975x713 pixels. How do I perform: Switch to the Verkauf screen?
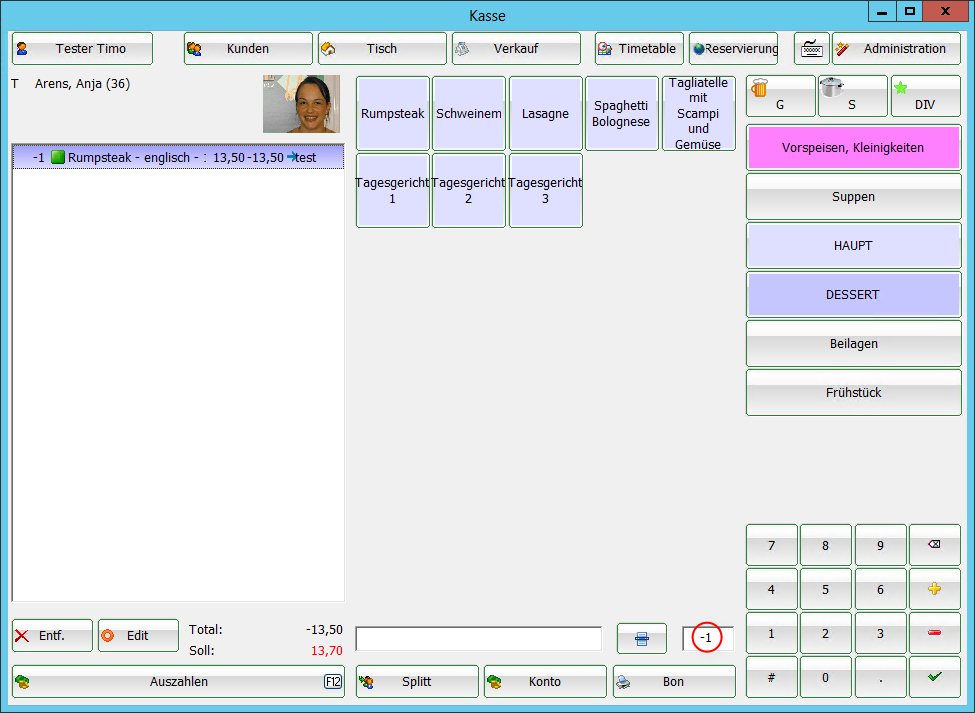[x=516, y=48]
